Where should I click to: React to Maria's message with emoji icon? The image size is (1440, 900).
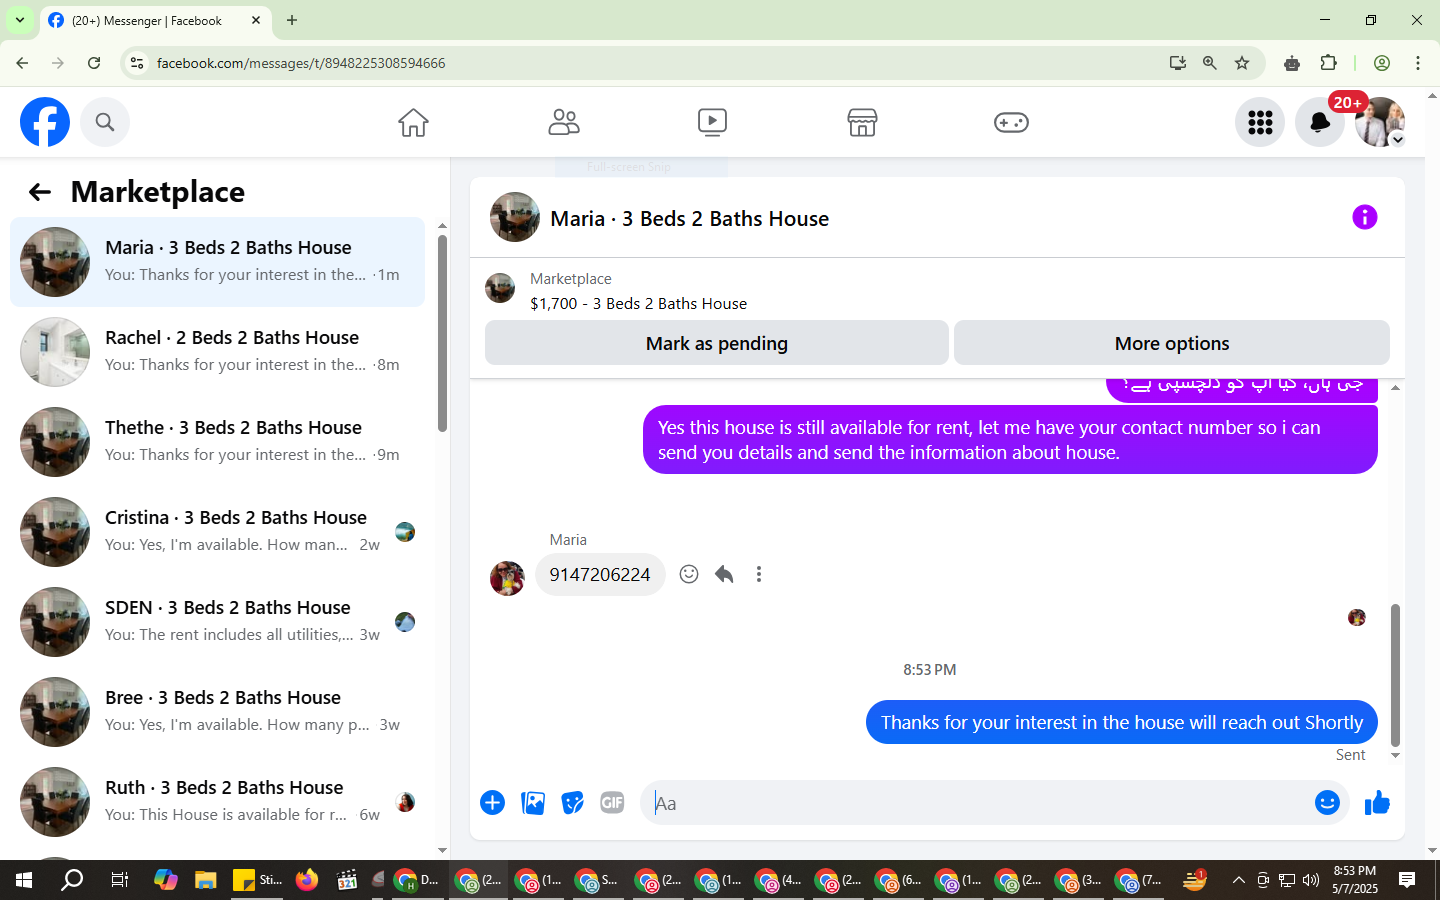689,574
